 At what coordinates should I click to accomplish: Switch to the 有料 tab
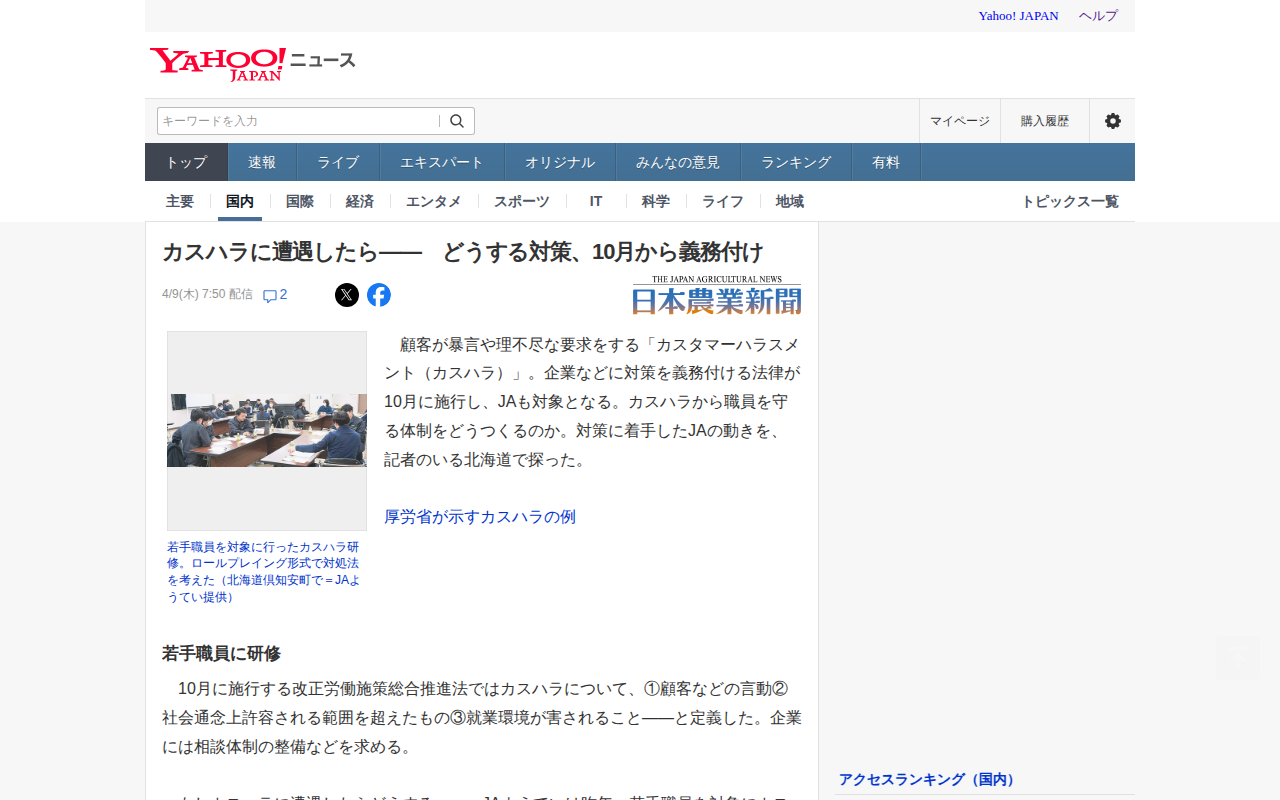(886, 162)
